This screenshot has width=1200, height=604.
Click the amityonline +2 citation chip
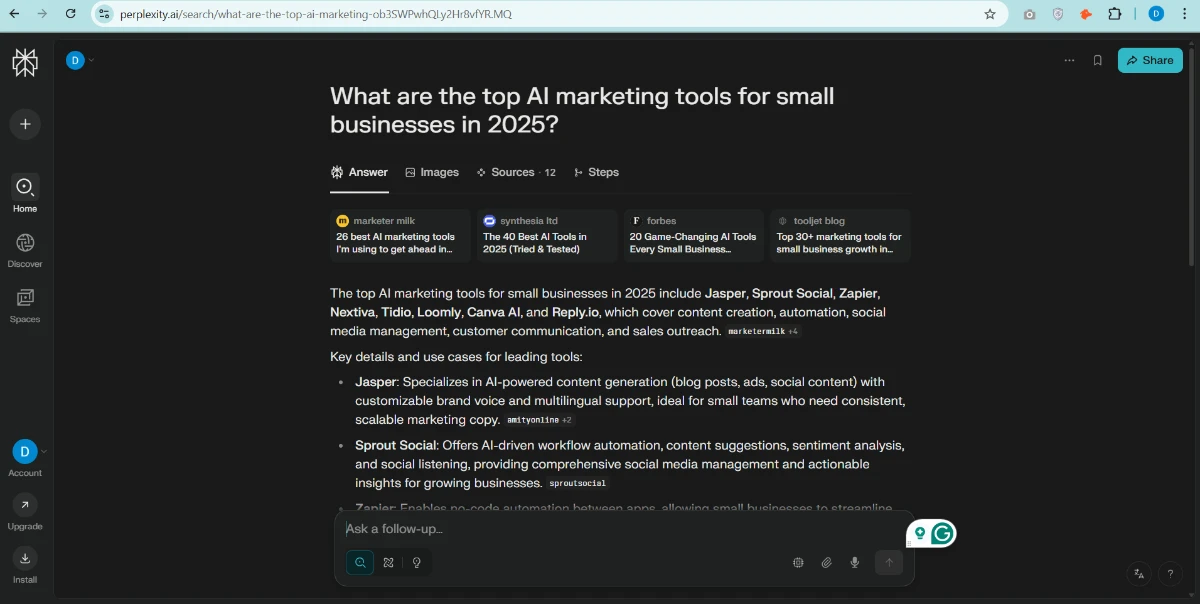[539, 420]
